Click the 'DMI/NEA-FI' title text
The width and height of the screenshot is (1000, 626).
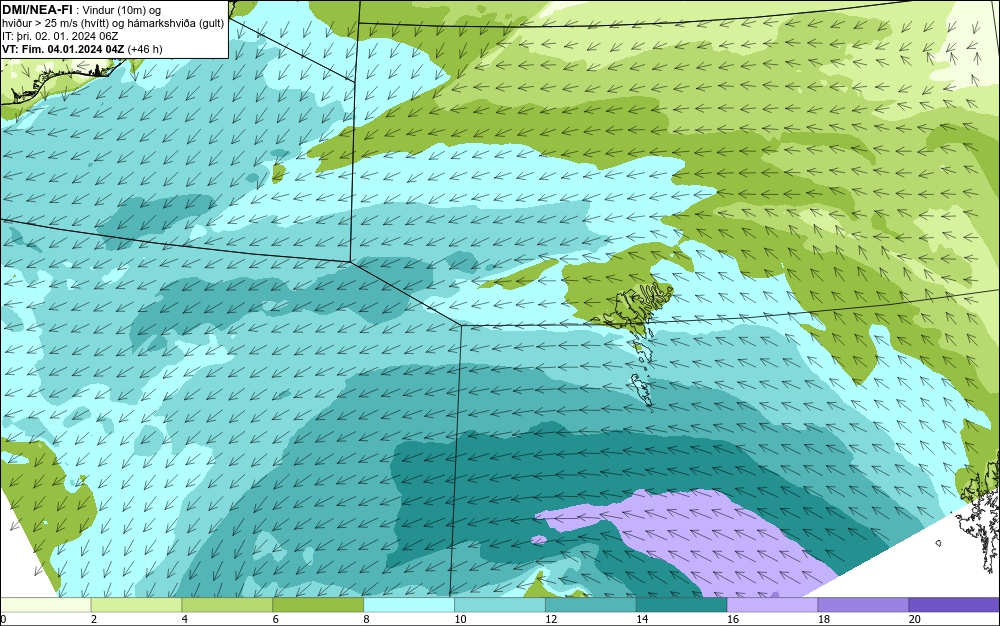(37, 10)
